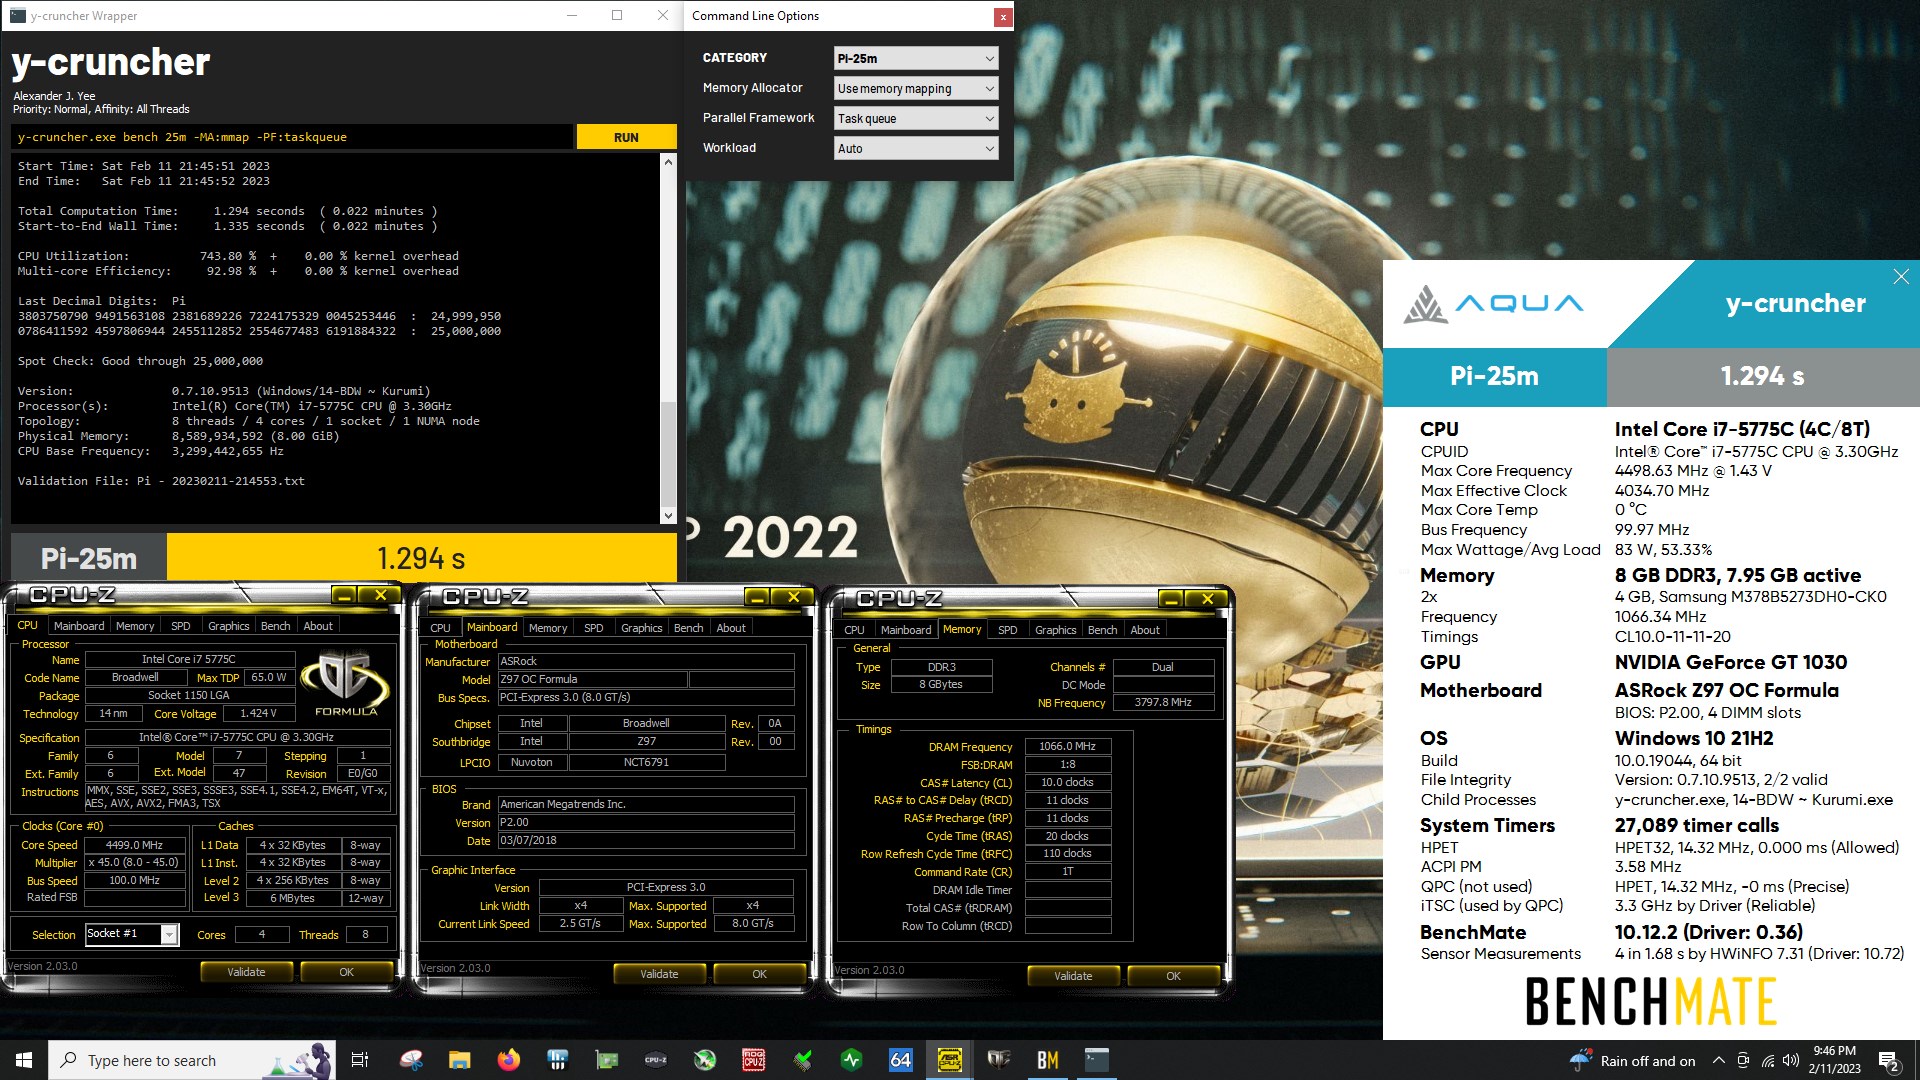Click the y-cruncher command line input field
The height and width of the screenshot is (1080, 1920).
coord(293,137)
